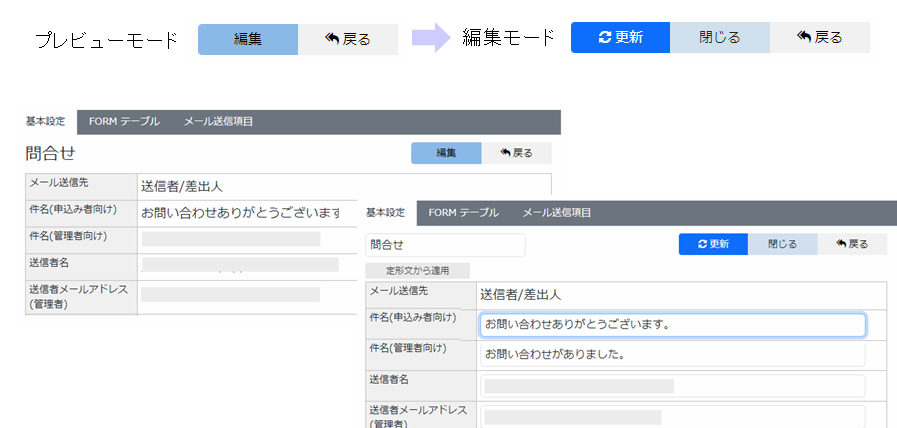897x428 pixels.
Task: Click the large 戻る button beside プレビューモード
Action: (348, 39)
